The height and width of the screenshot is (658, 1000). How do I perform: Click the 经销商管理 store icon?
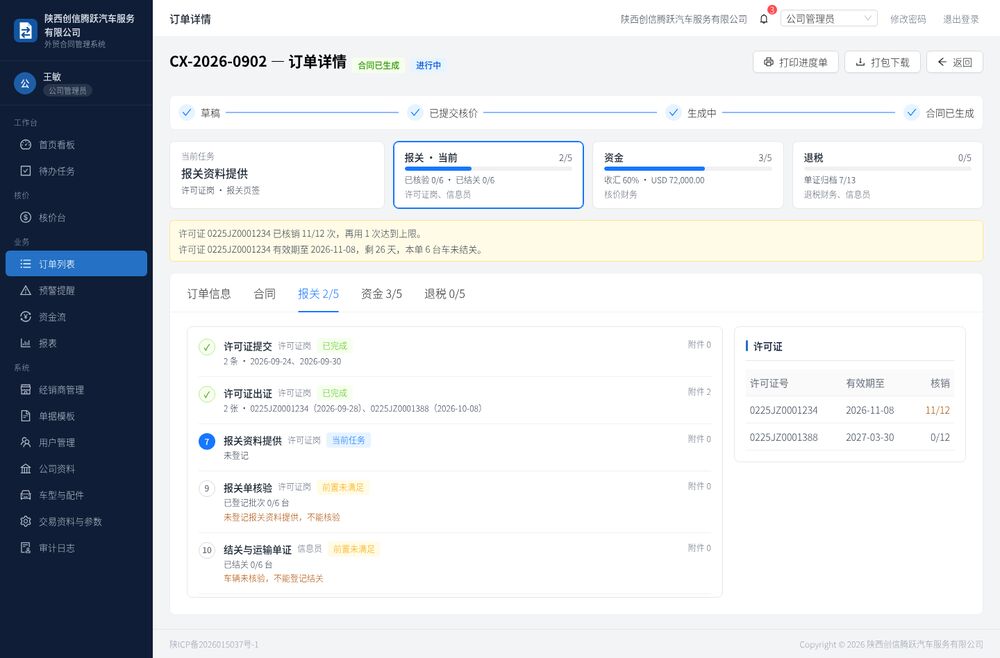26,390
